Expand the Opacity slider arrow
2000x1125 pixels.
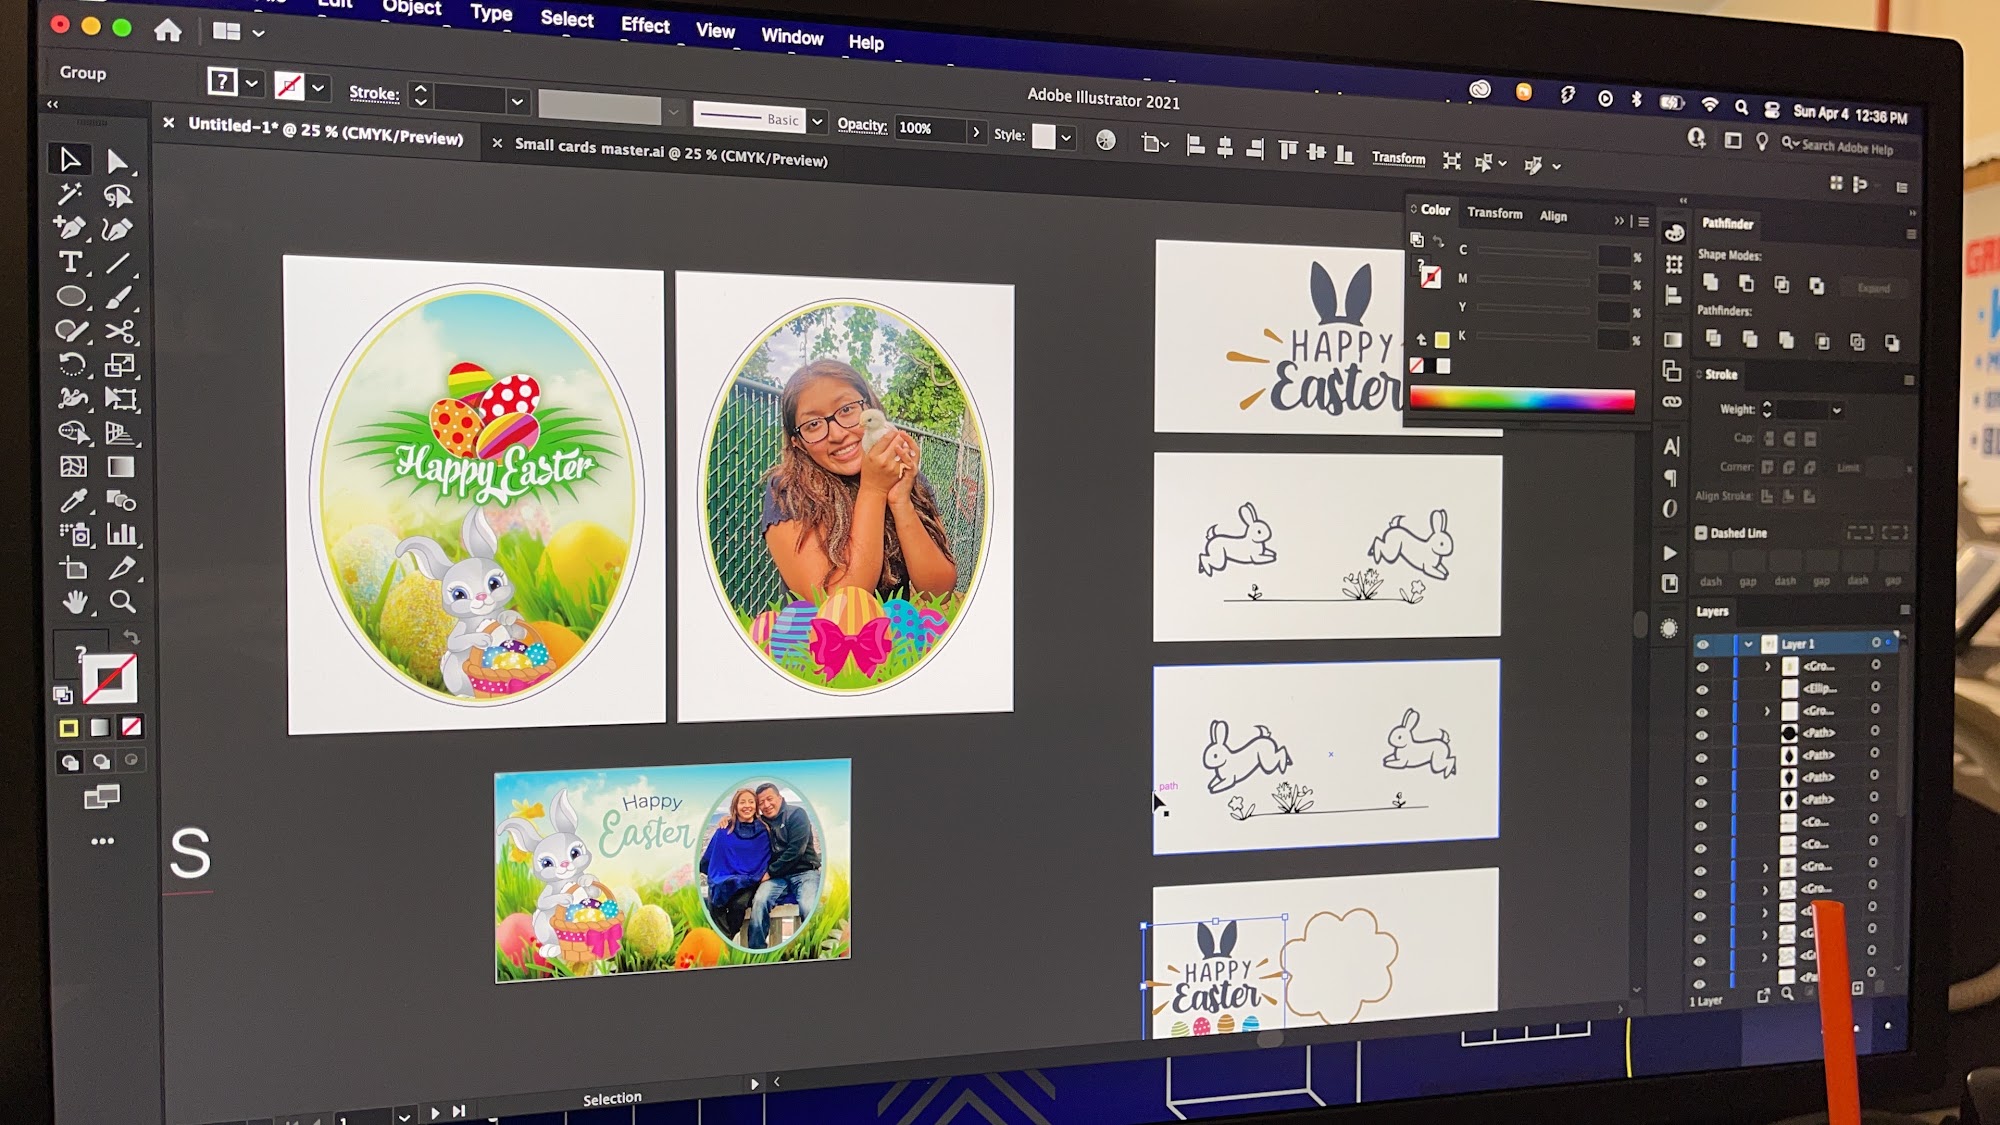976,132
